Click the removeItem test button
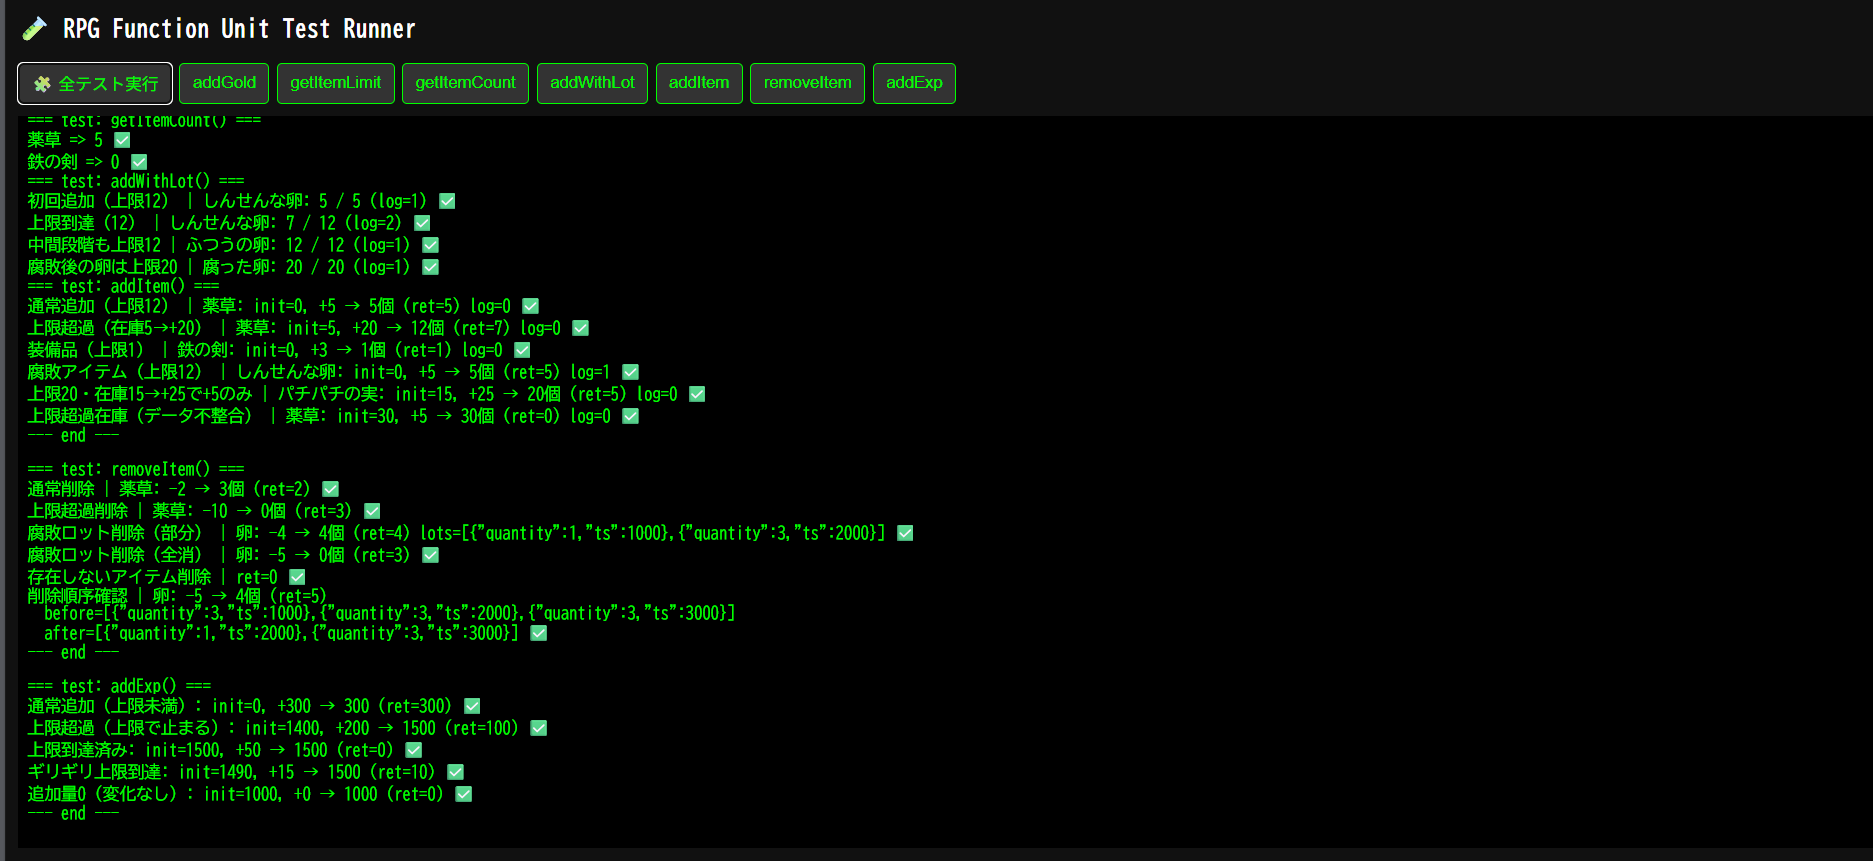The image size is (1873, 861). [807, 83]
